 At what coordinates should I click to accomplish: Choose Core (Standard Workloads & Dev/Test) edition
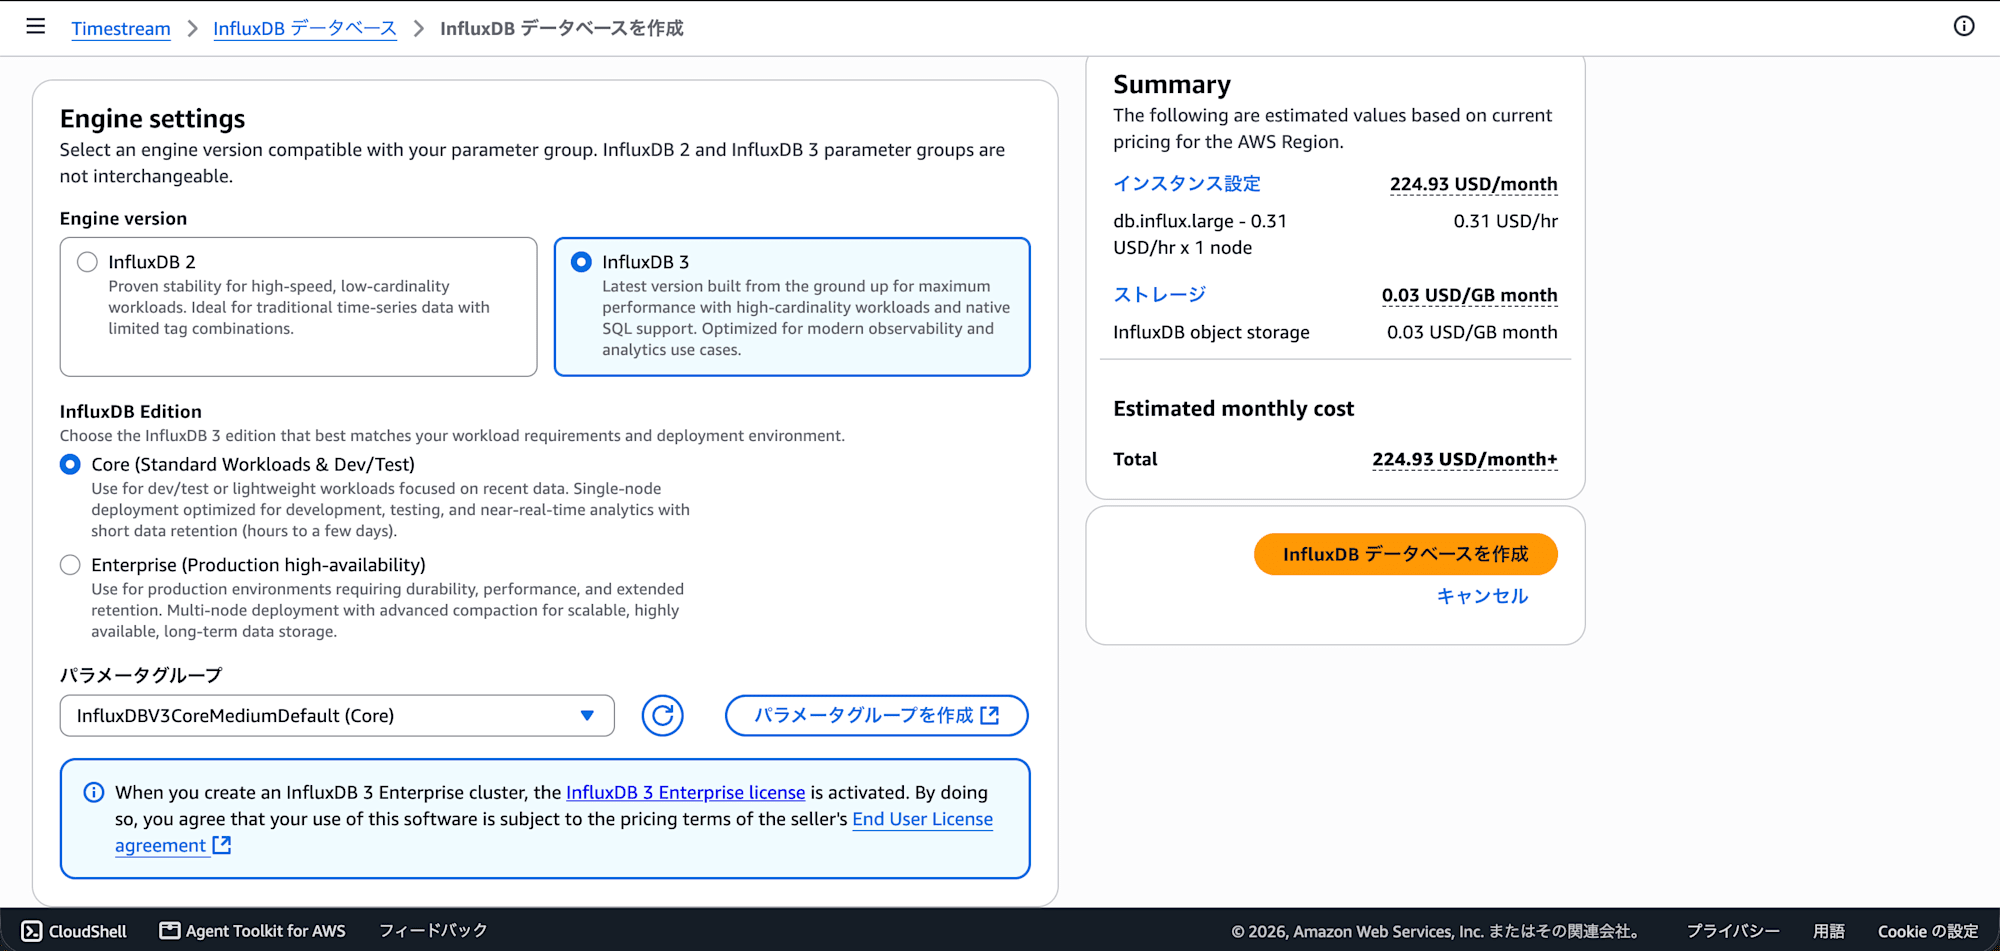(x=70, y=465)
